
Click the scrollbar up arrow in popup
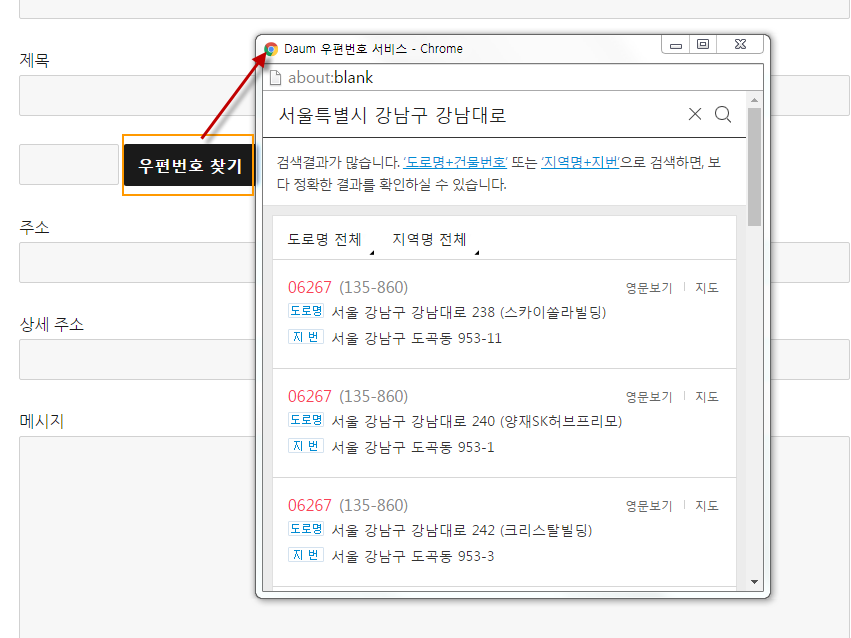(754, 100)
